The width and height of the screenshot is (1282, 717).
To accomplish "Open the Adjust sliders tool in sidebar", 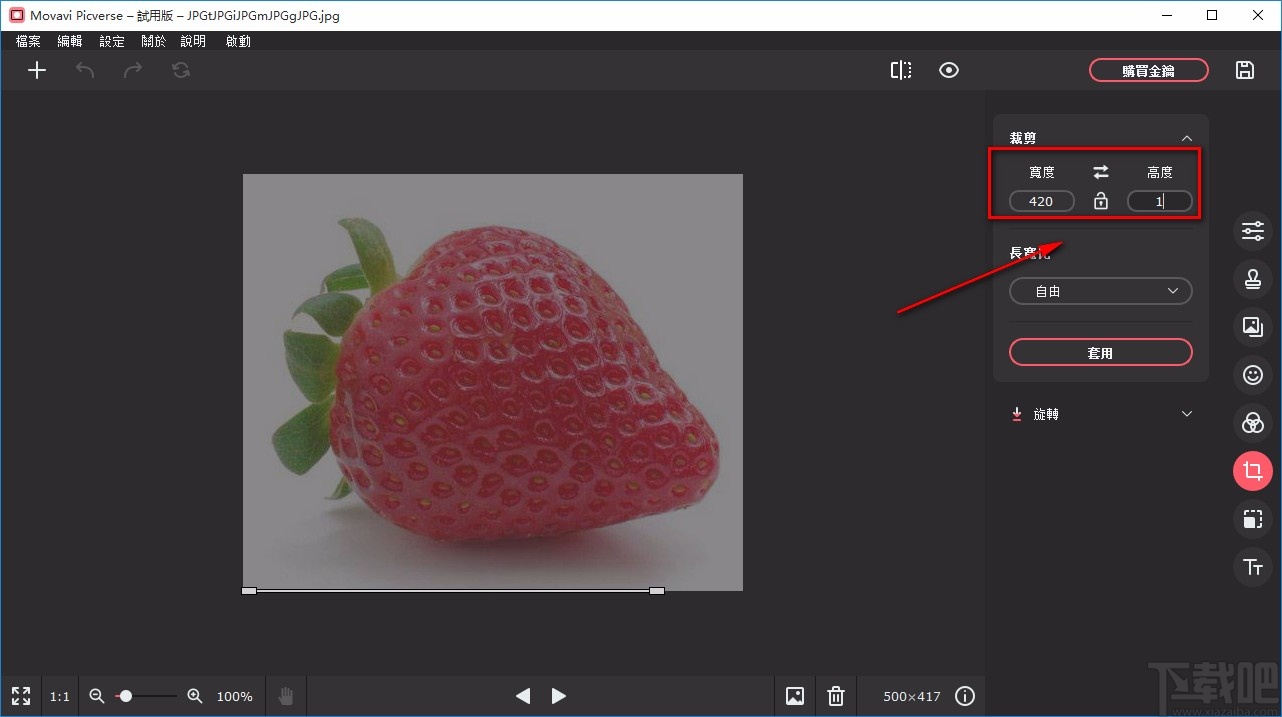I will (1252, 231).
